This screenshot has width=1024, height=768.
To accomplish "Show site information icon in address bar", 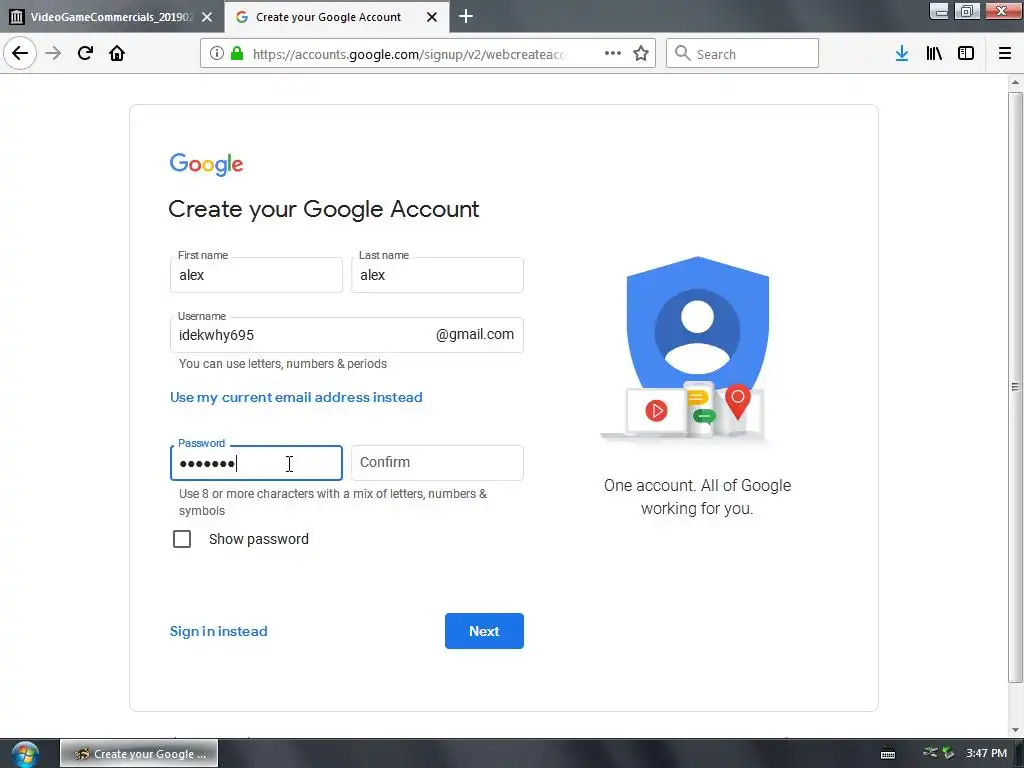I will point(217,54).
